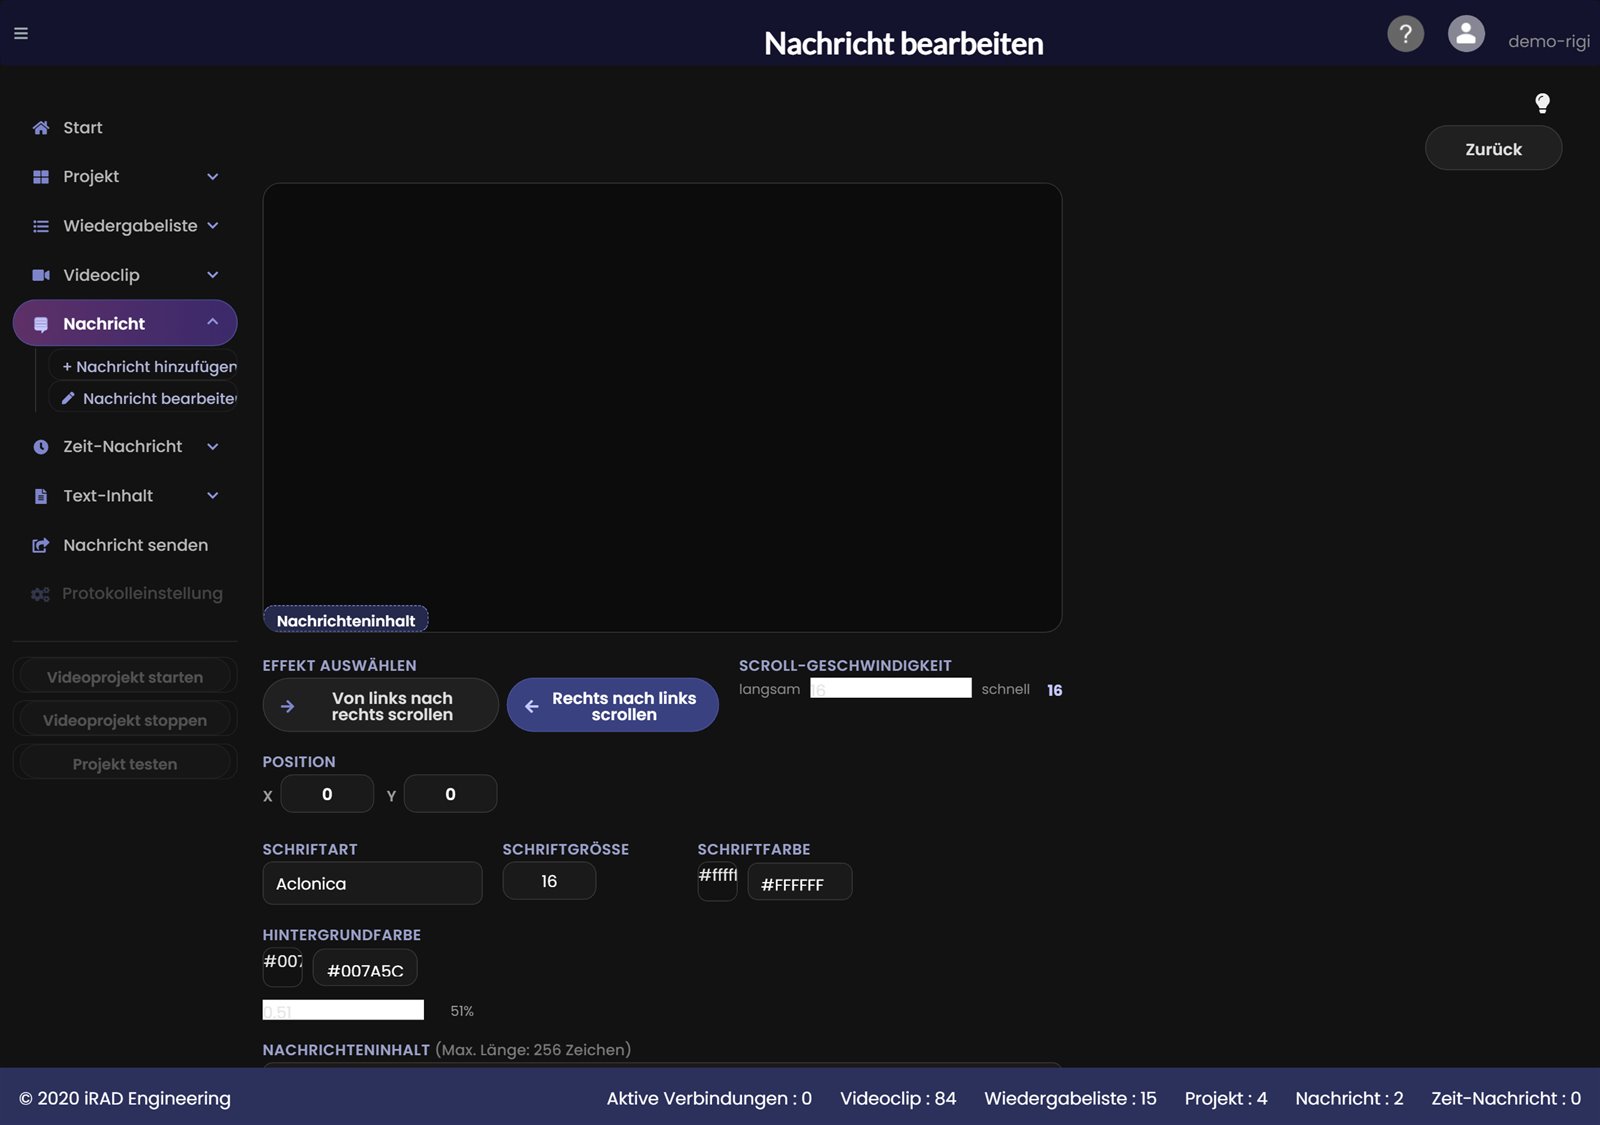Click the Start home icon
The height and width of the screenshot is (1125, 1600).
pos(41,128)
